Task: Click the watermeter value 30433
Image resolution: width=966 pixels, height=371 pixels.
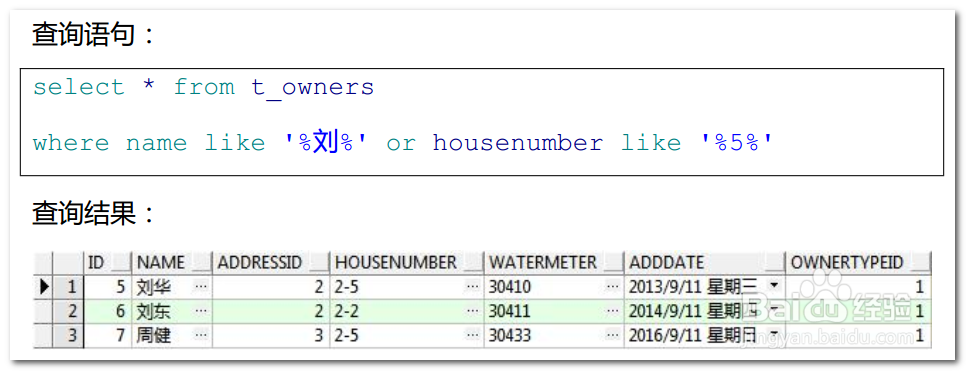Action: [510, 336]
